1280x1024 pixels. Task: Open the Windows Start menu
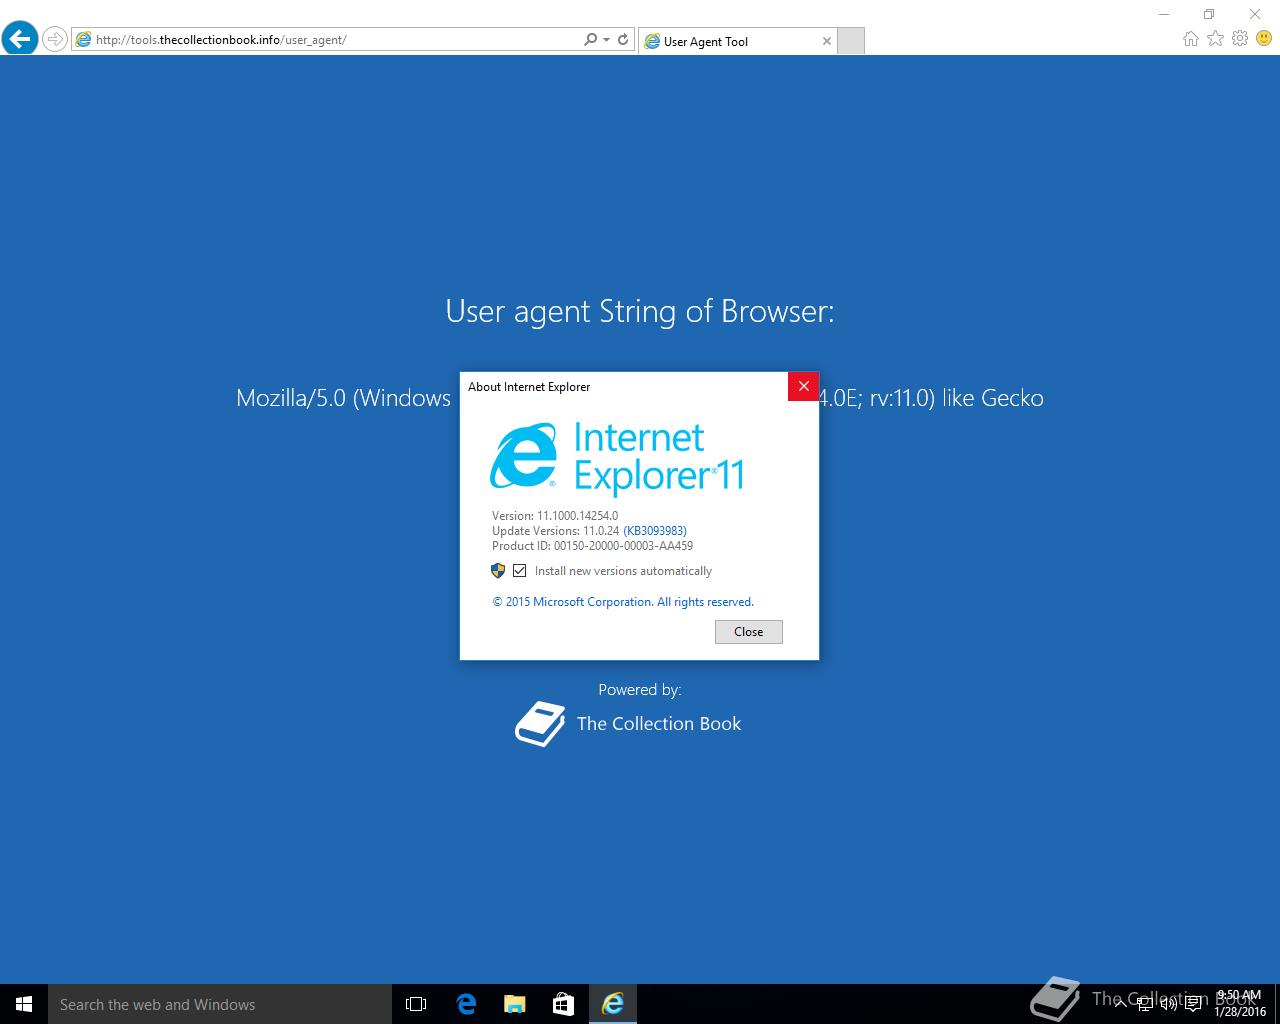pos(24,1004)
